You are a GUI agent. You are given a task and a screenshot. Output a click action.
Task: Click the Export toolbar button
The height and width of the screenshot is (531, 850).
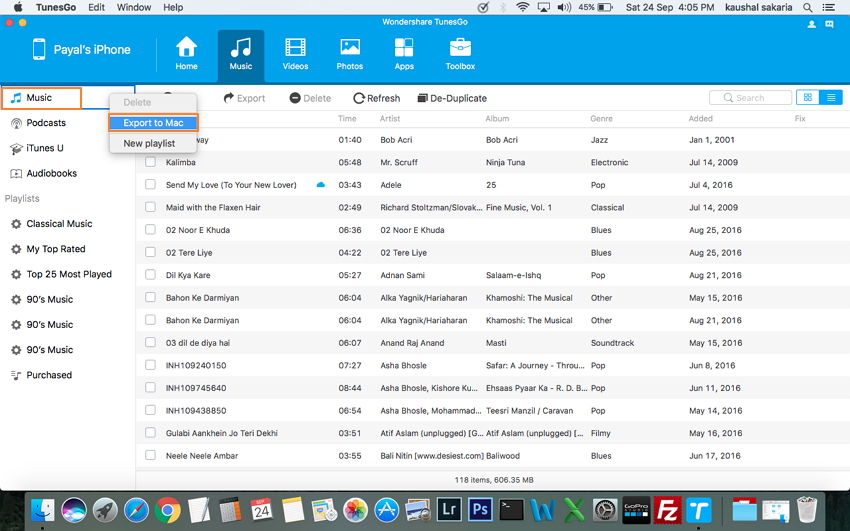pyautogui.click(x=244, y=98)
